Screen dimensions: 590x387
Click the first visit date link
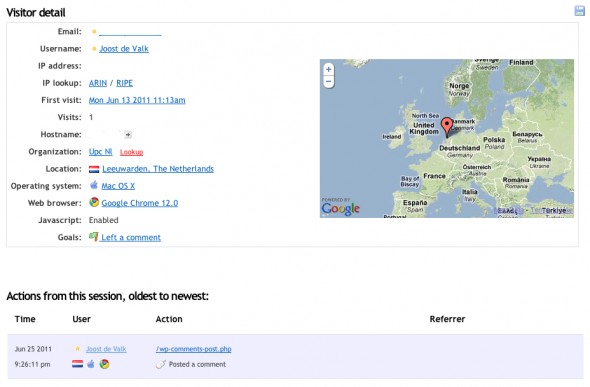click(x=137, y=100)
